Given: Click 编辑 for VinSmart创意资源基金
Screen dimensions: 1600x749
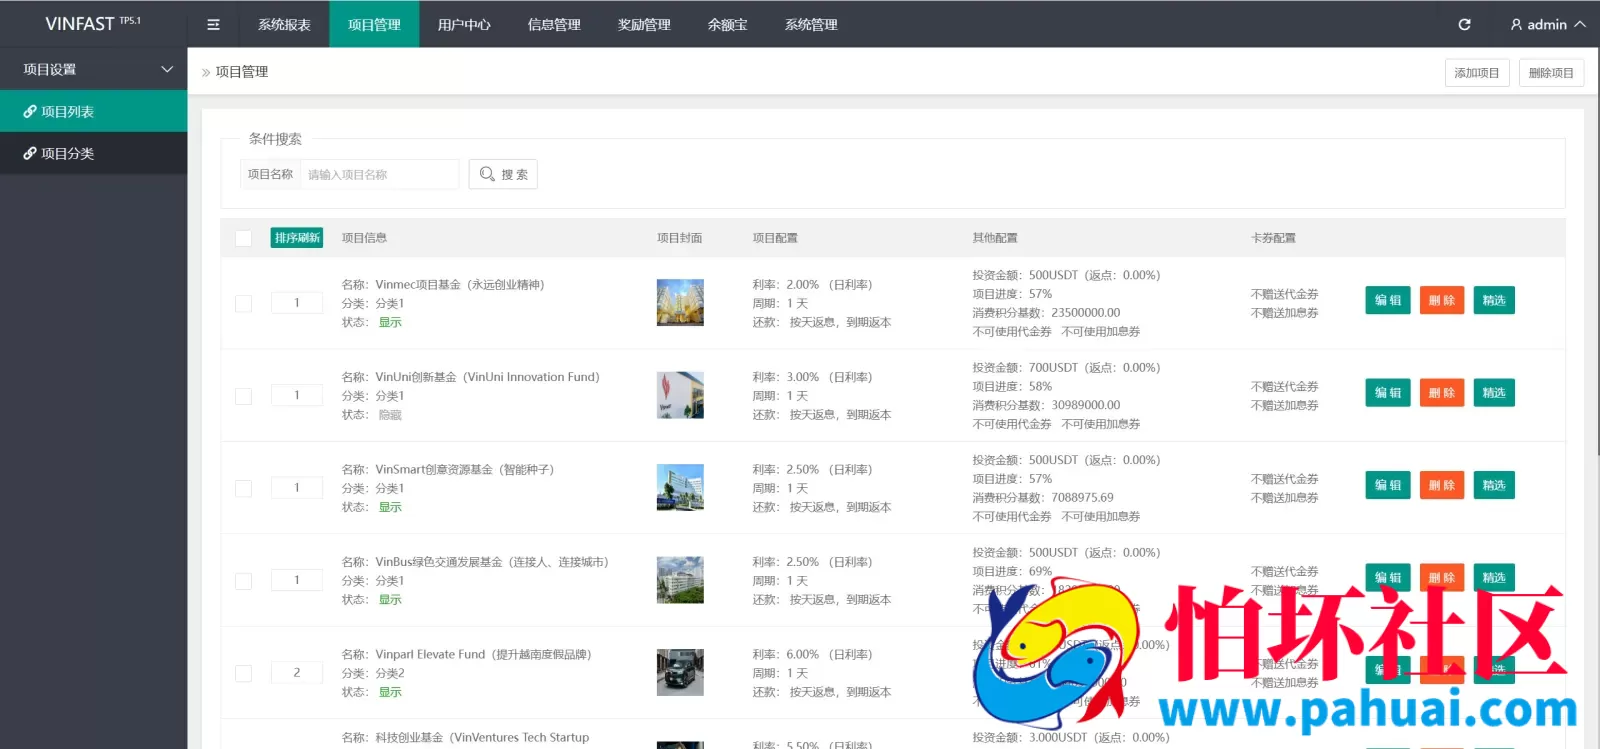Looking at the screenshot, I should (x=1388, y=485).
